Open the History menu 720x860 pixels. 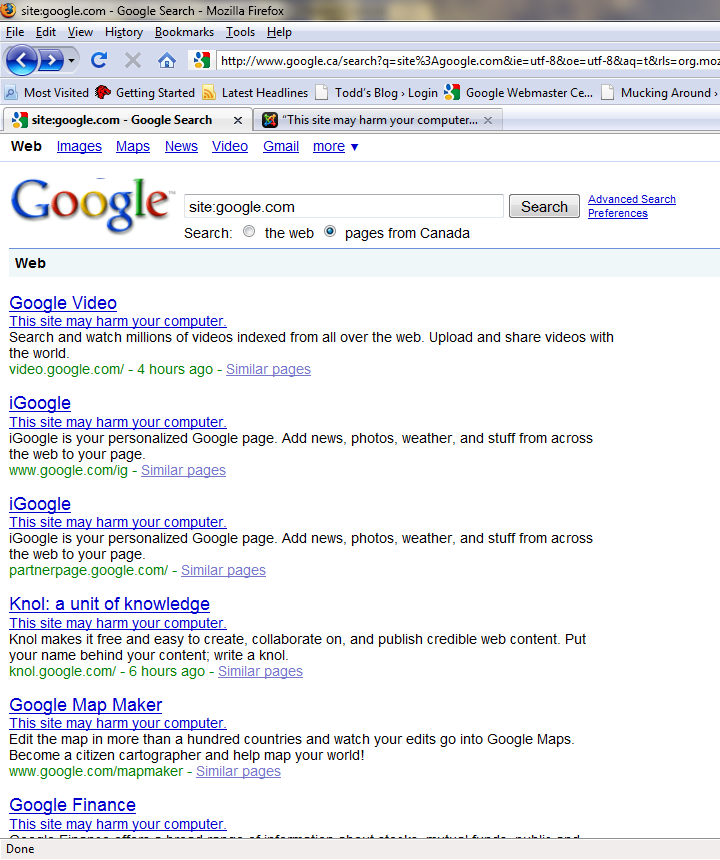pyautogui.click(x=124, y=32)
